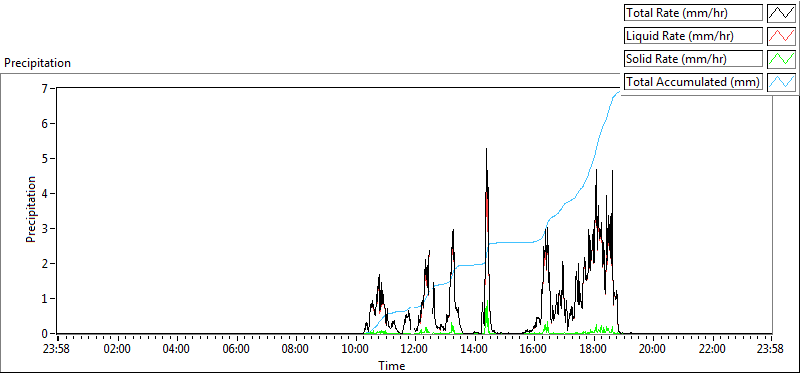Click the rightmost 23:58 time label
The image size is (800, 373).
tap(770, 349)
